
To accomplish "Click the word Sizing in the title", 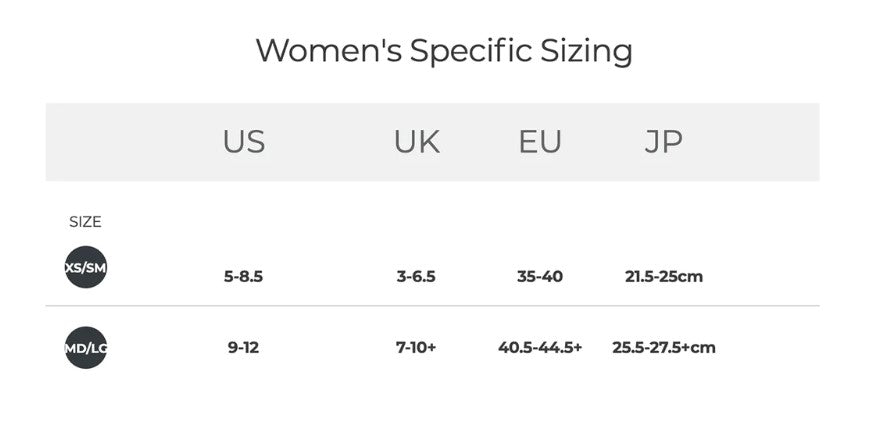I will point(581,49).
